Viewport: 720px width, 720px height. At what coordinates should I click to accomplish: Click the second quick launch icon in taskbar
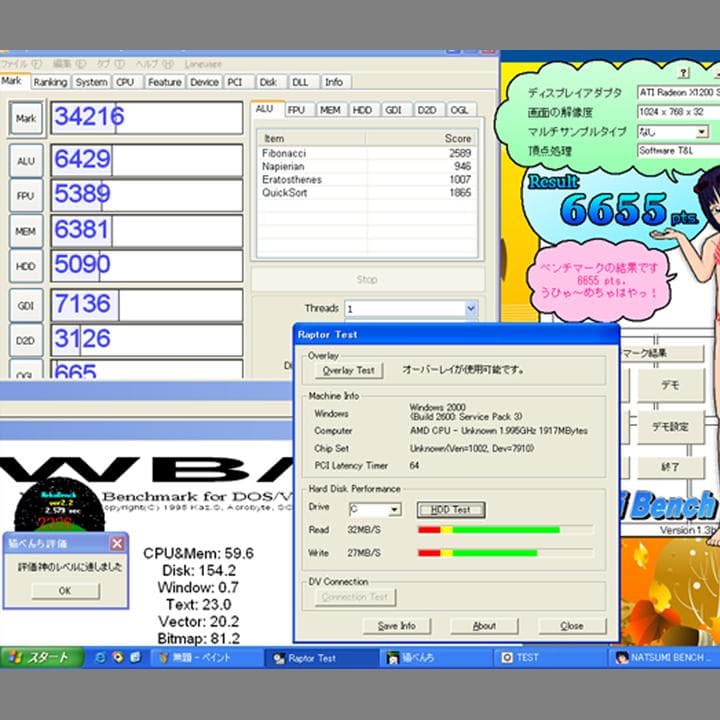pyautogui.click(x=118, y=658)
